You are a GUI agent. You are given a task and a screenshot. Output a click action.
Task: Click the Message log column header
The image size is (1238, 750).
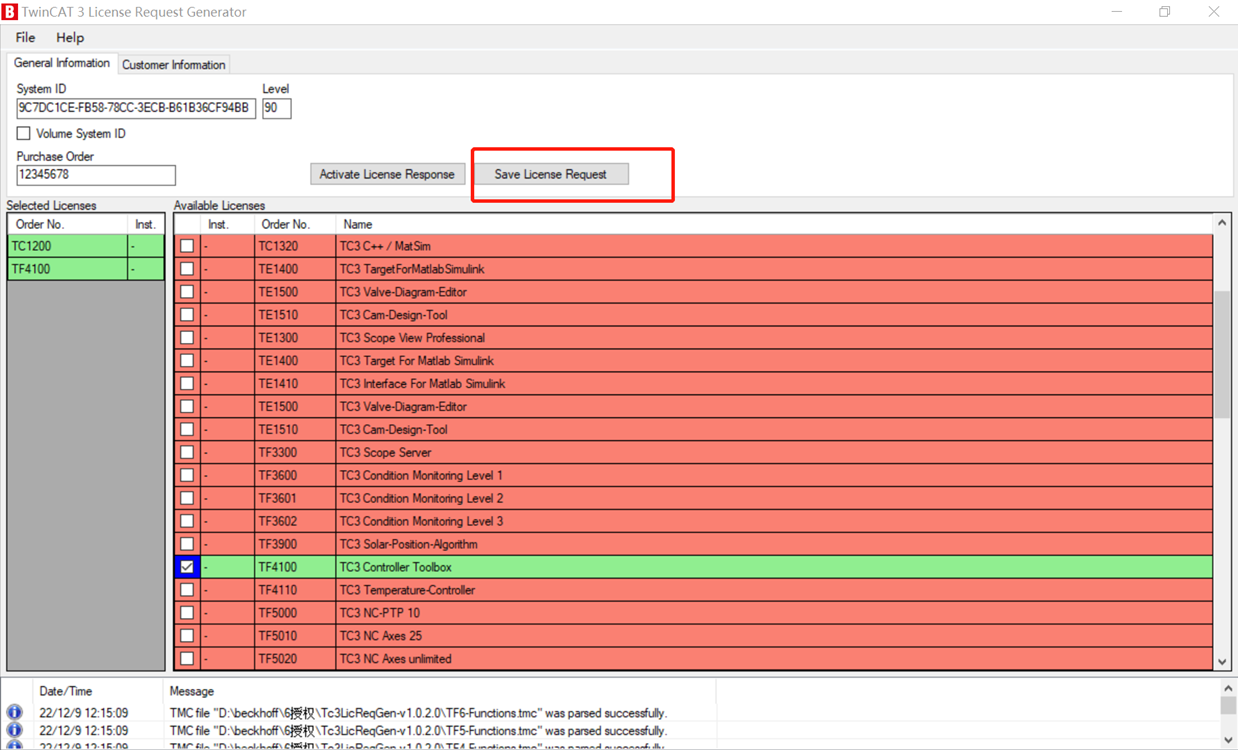(440, 691)
